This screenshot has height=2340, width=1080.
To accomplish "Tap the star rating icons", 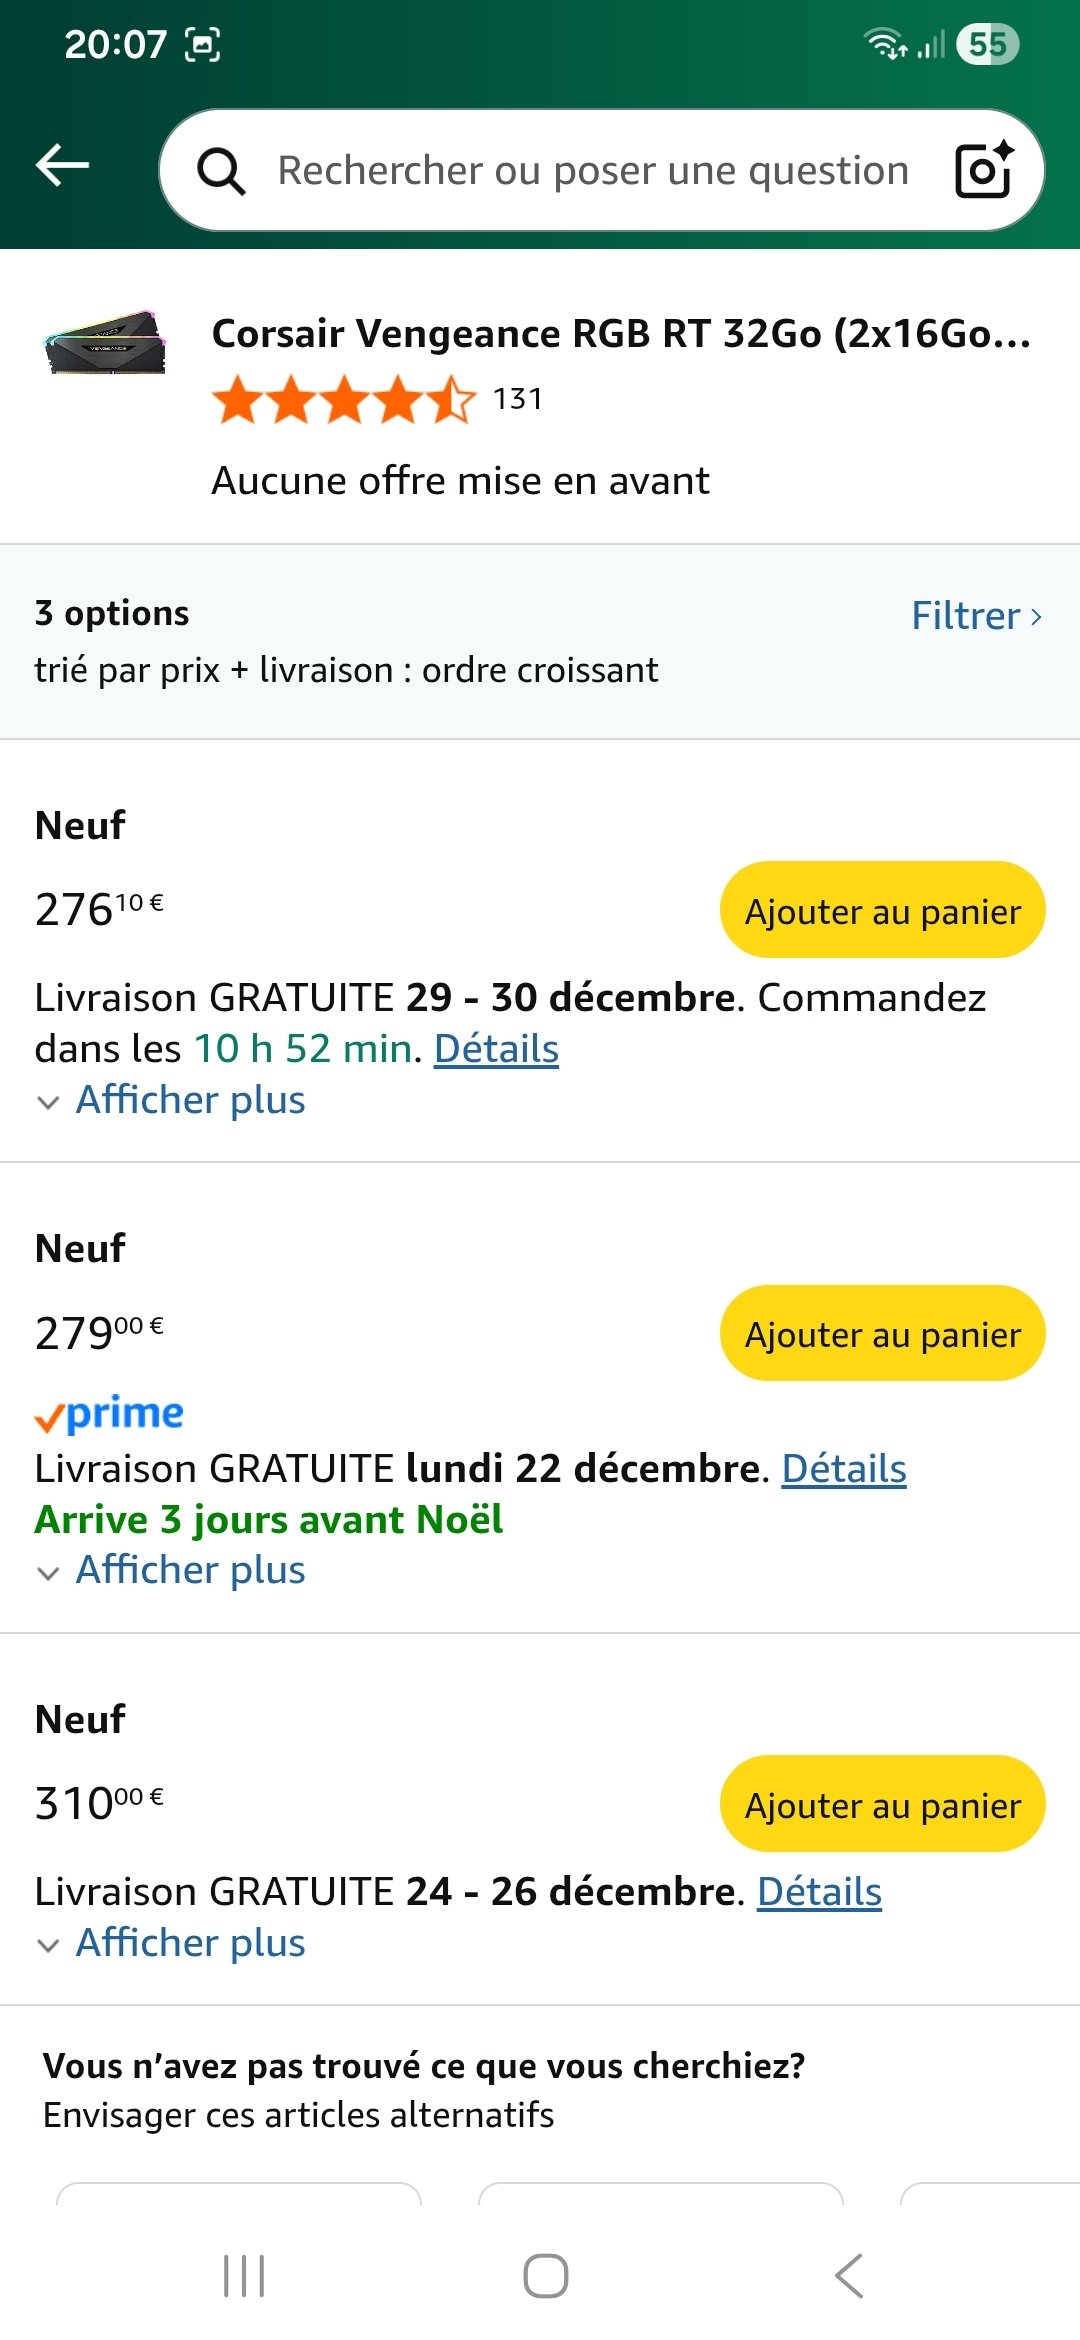I will coord(343,400).
